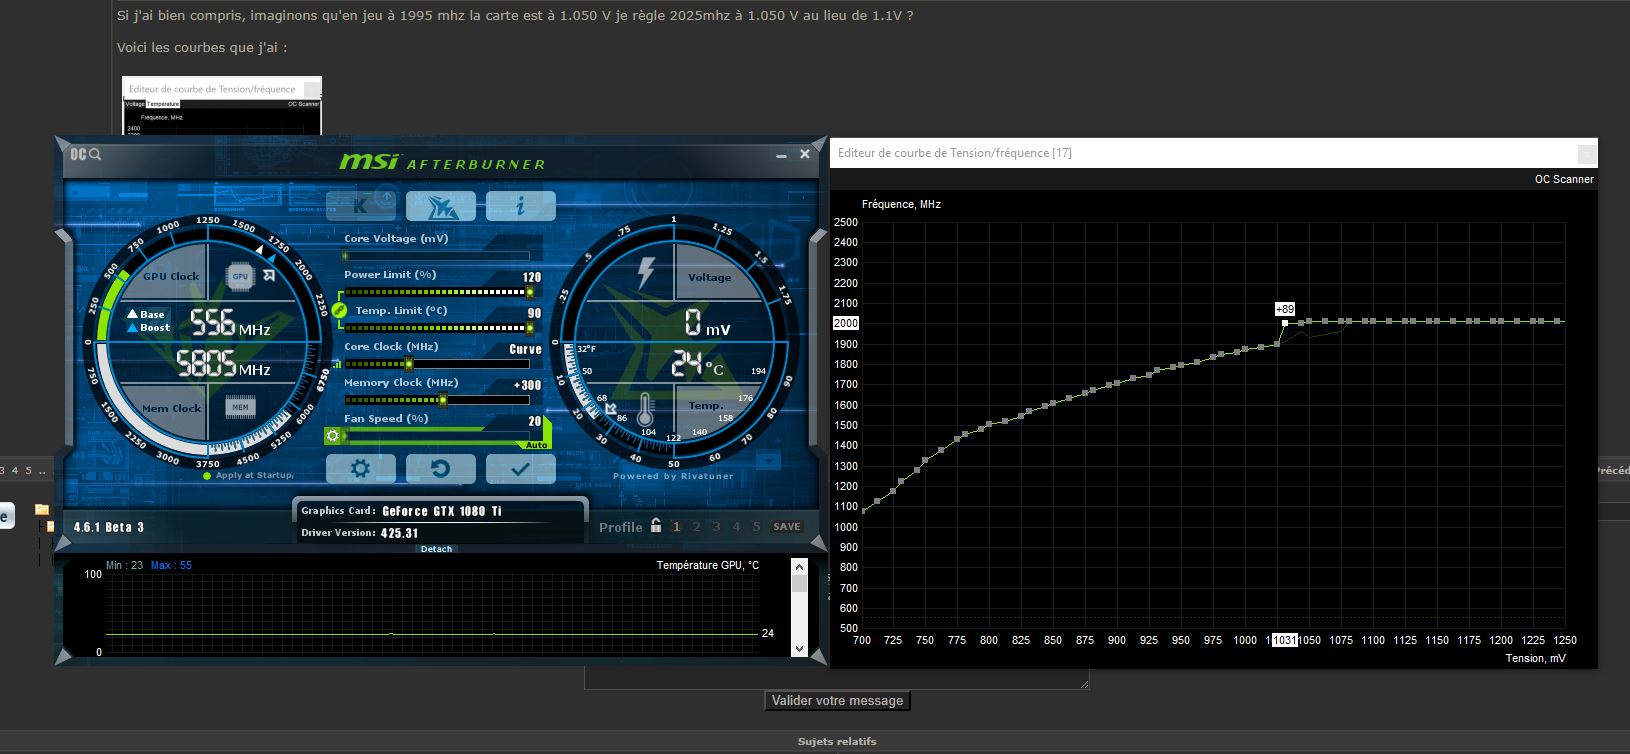This screenshot has width=1630, height=754.
Task: Click the Temp. gauge label
Action: pyautogui.click(x=706, y=405)
